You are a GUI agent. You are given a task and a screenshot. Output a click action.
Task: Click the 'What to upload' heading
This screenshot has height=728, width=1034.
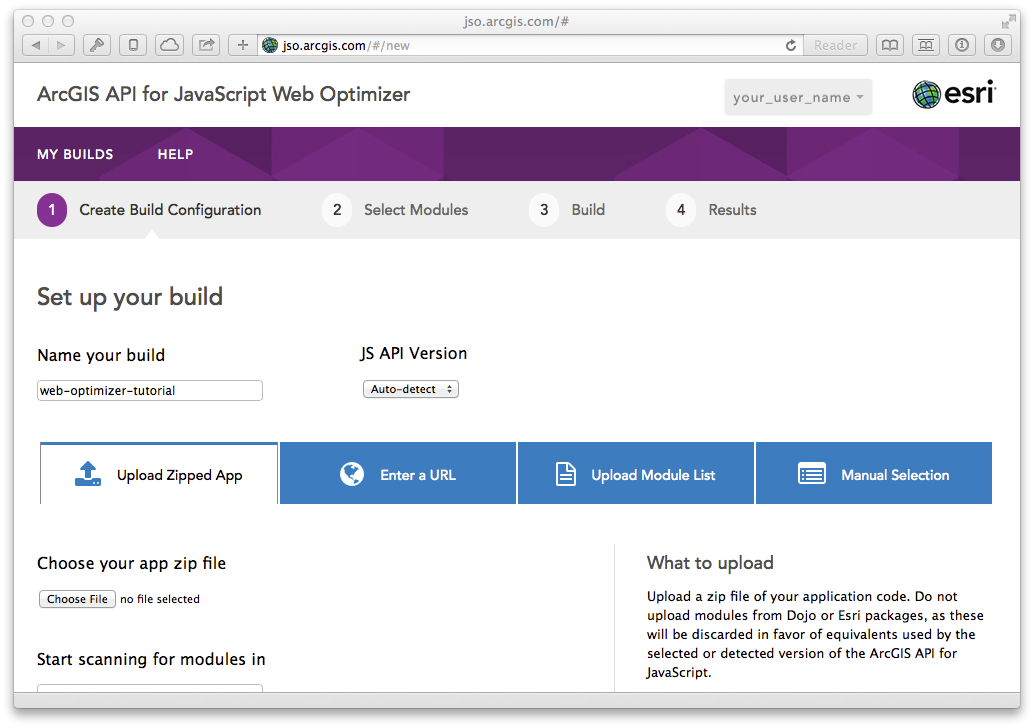click(x=710, y=562)
